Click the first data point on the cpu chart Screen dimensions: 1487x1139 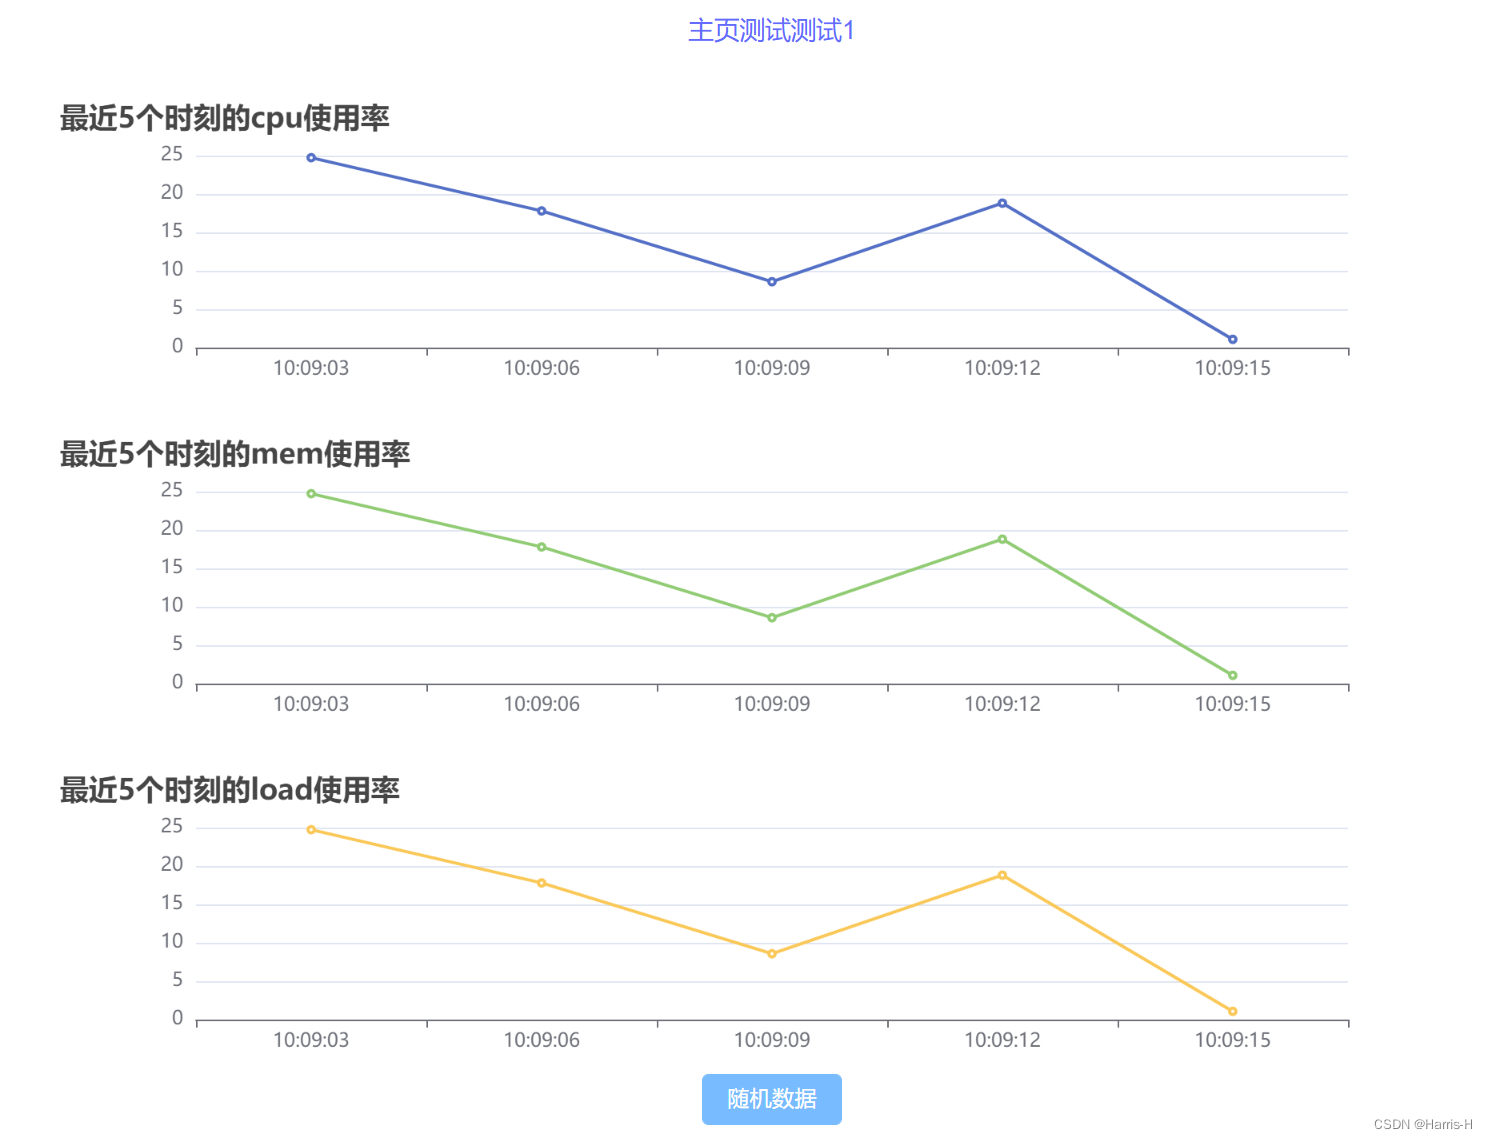point(311,156)
